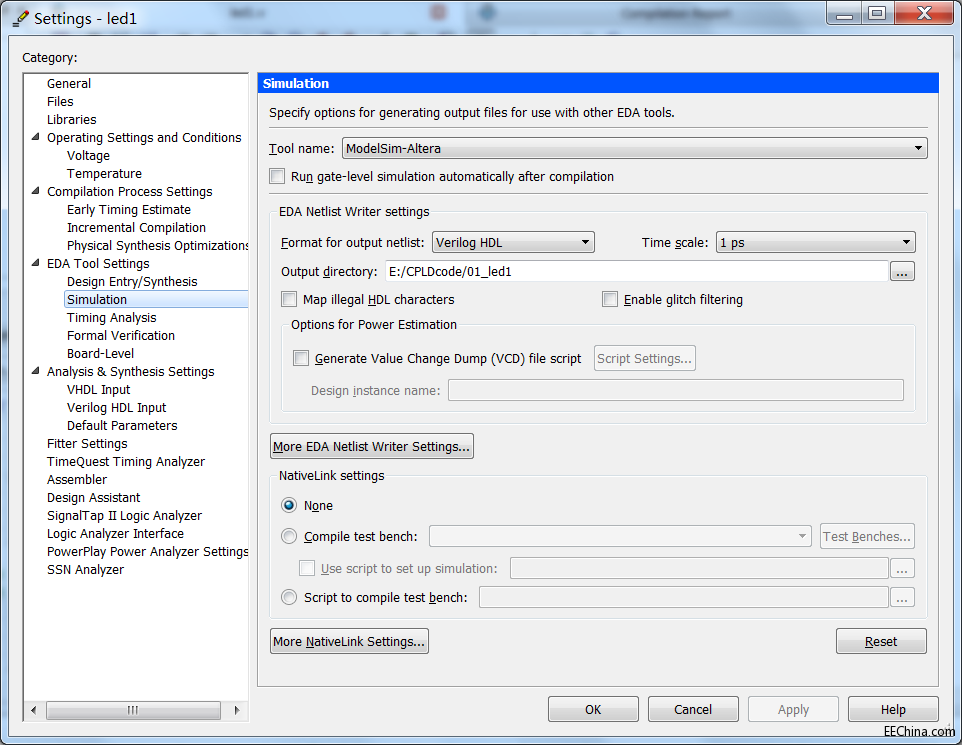Choose Script to compile test bench radio
Viewport: 962px width, 745px height.
coord(289,598)
